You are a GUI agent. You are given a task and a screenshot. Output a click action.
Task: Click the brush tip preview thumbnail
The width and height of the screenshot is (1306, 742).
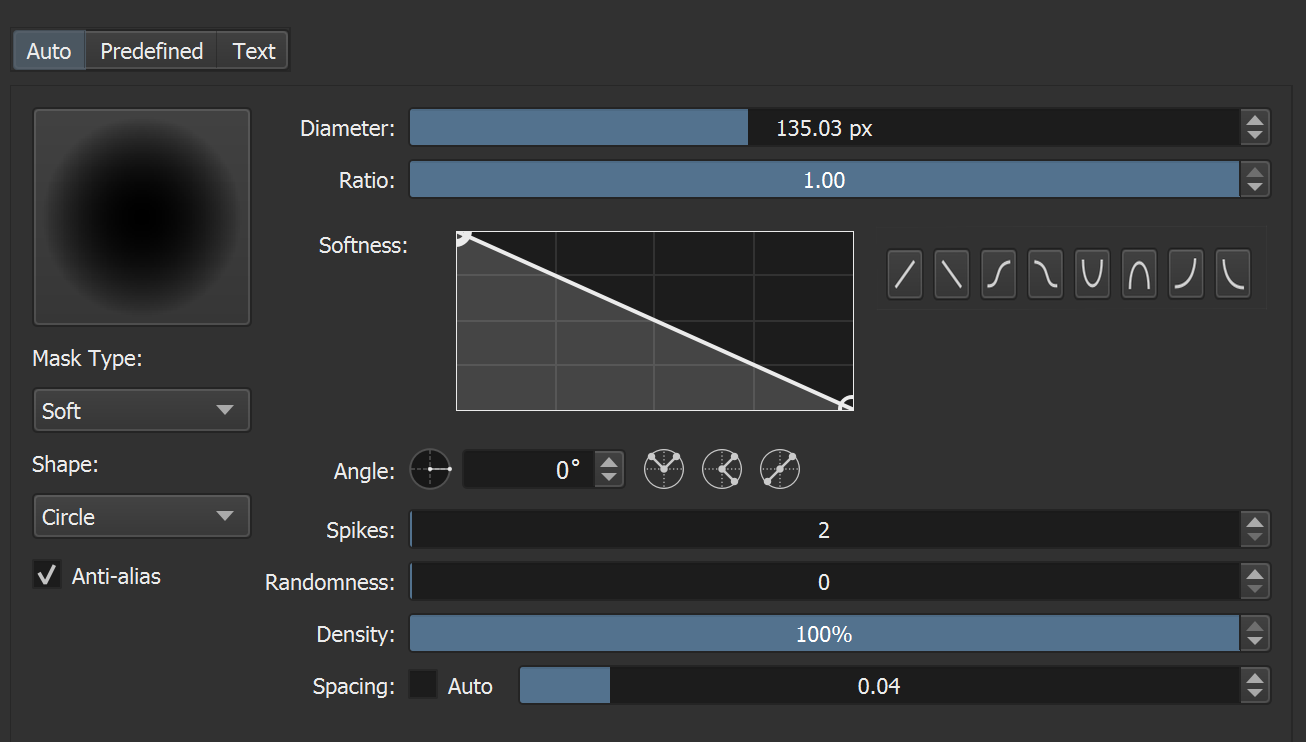[142, 217]
